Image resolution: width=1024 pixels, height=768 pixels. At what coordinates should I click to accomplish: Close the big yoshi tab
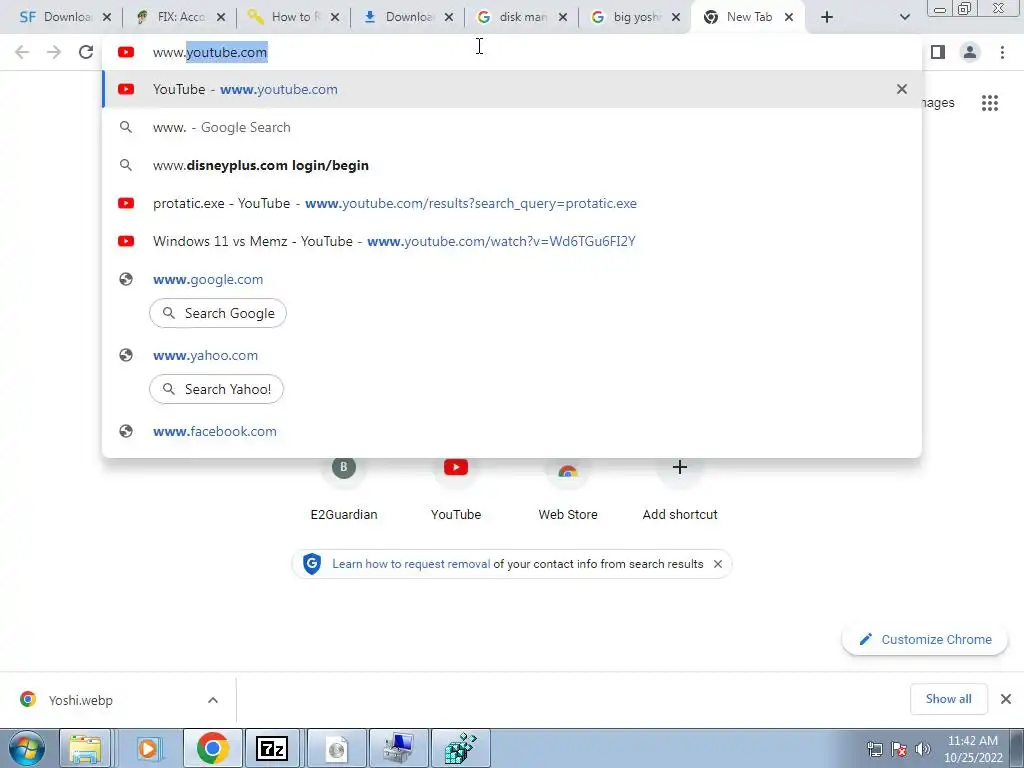(677, 17)
